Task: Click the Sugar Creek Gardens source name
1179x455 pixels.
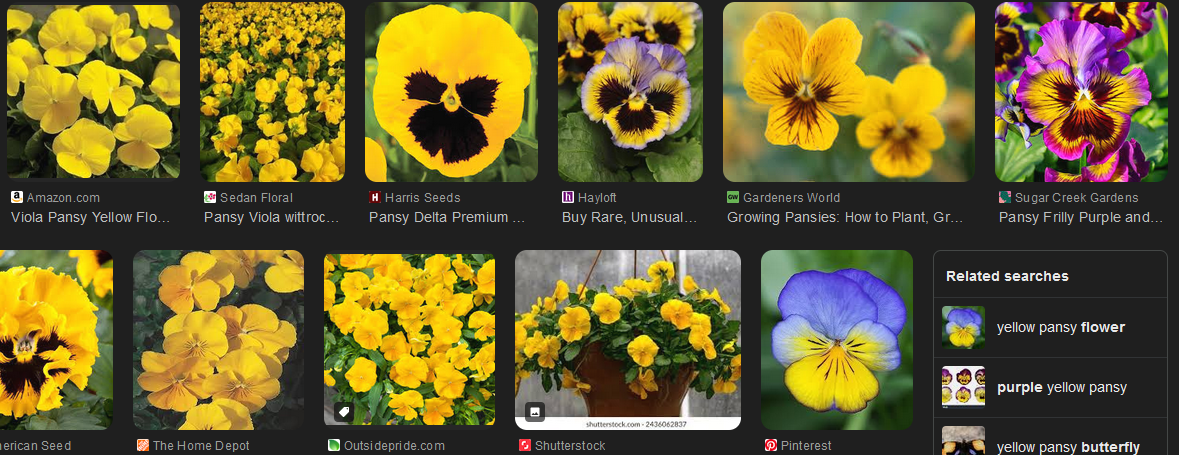Action: click(1077, 198)
